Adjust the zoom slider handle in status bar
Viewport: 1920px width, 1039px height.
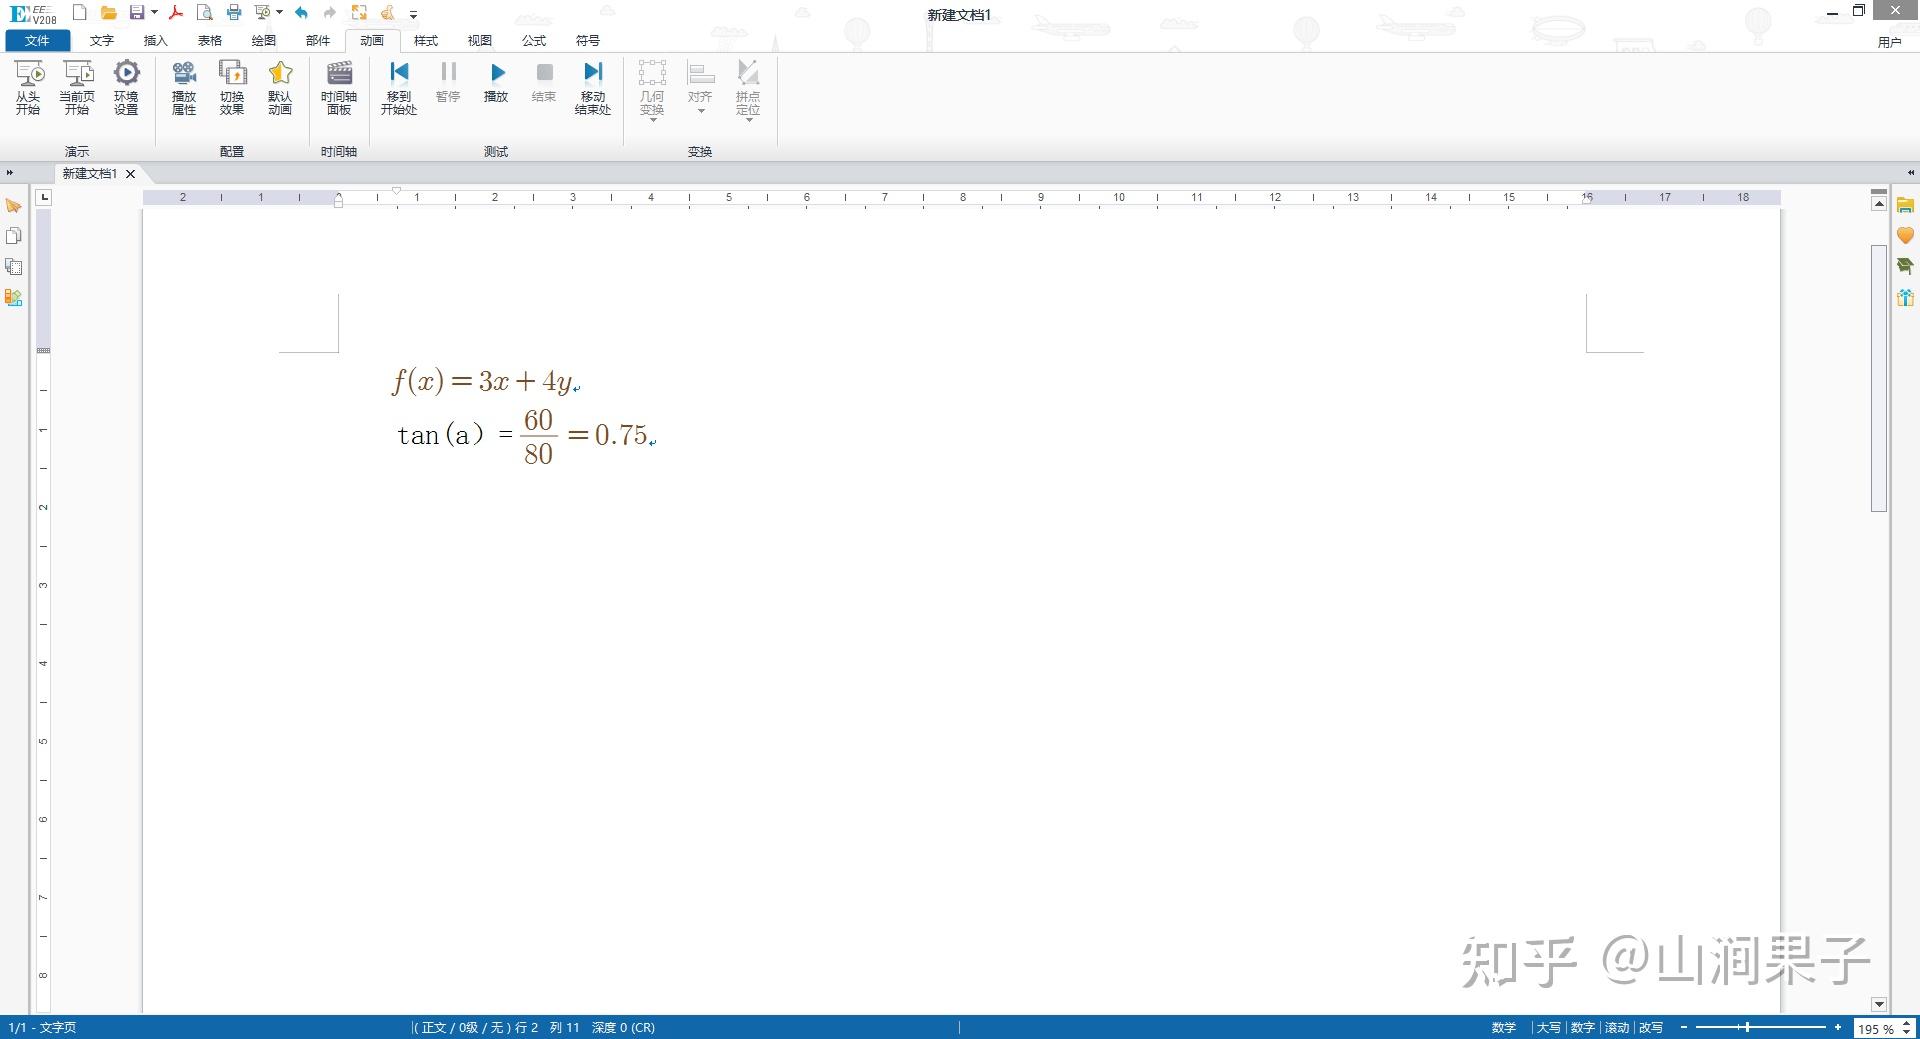point(1748,1027)
